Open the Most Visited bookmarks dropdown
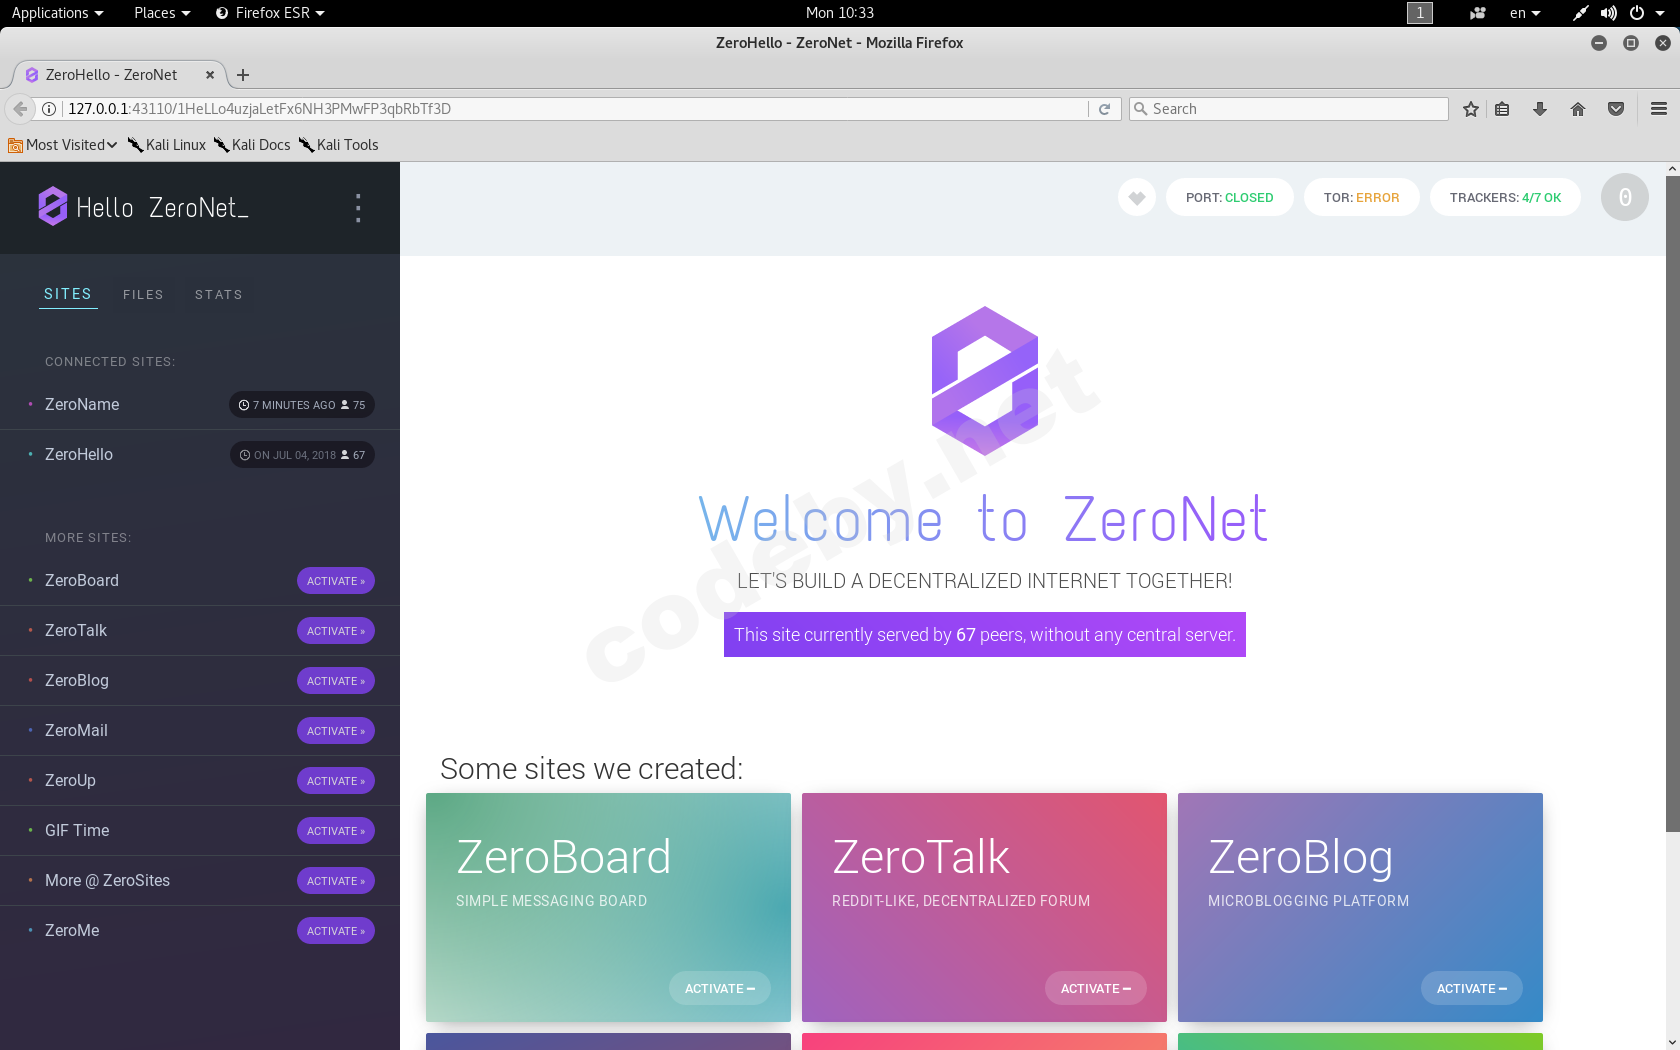This screenshot has width=1680, height=1050. tap(62, 145)
